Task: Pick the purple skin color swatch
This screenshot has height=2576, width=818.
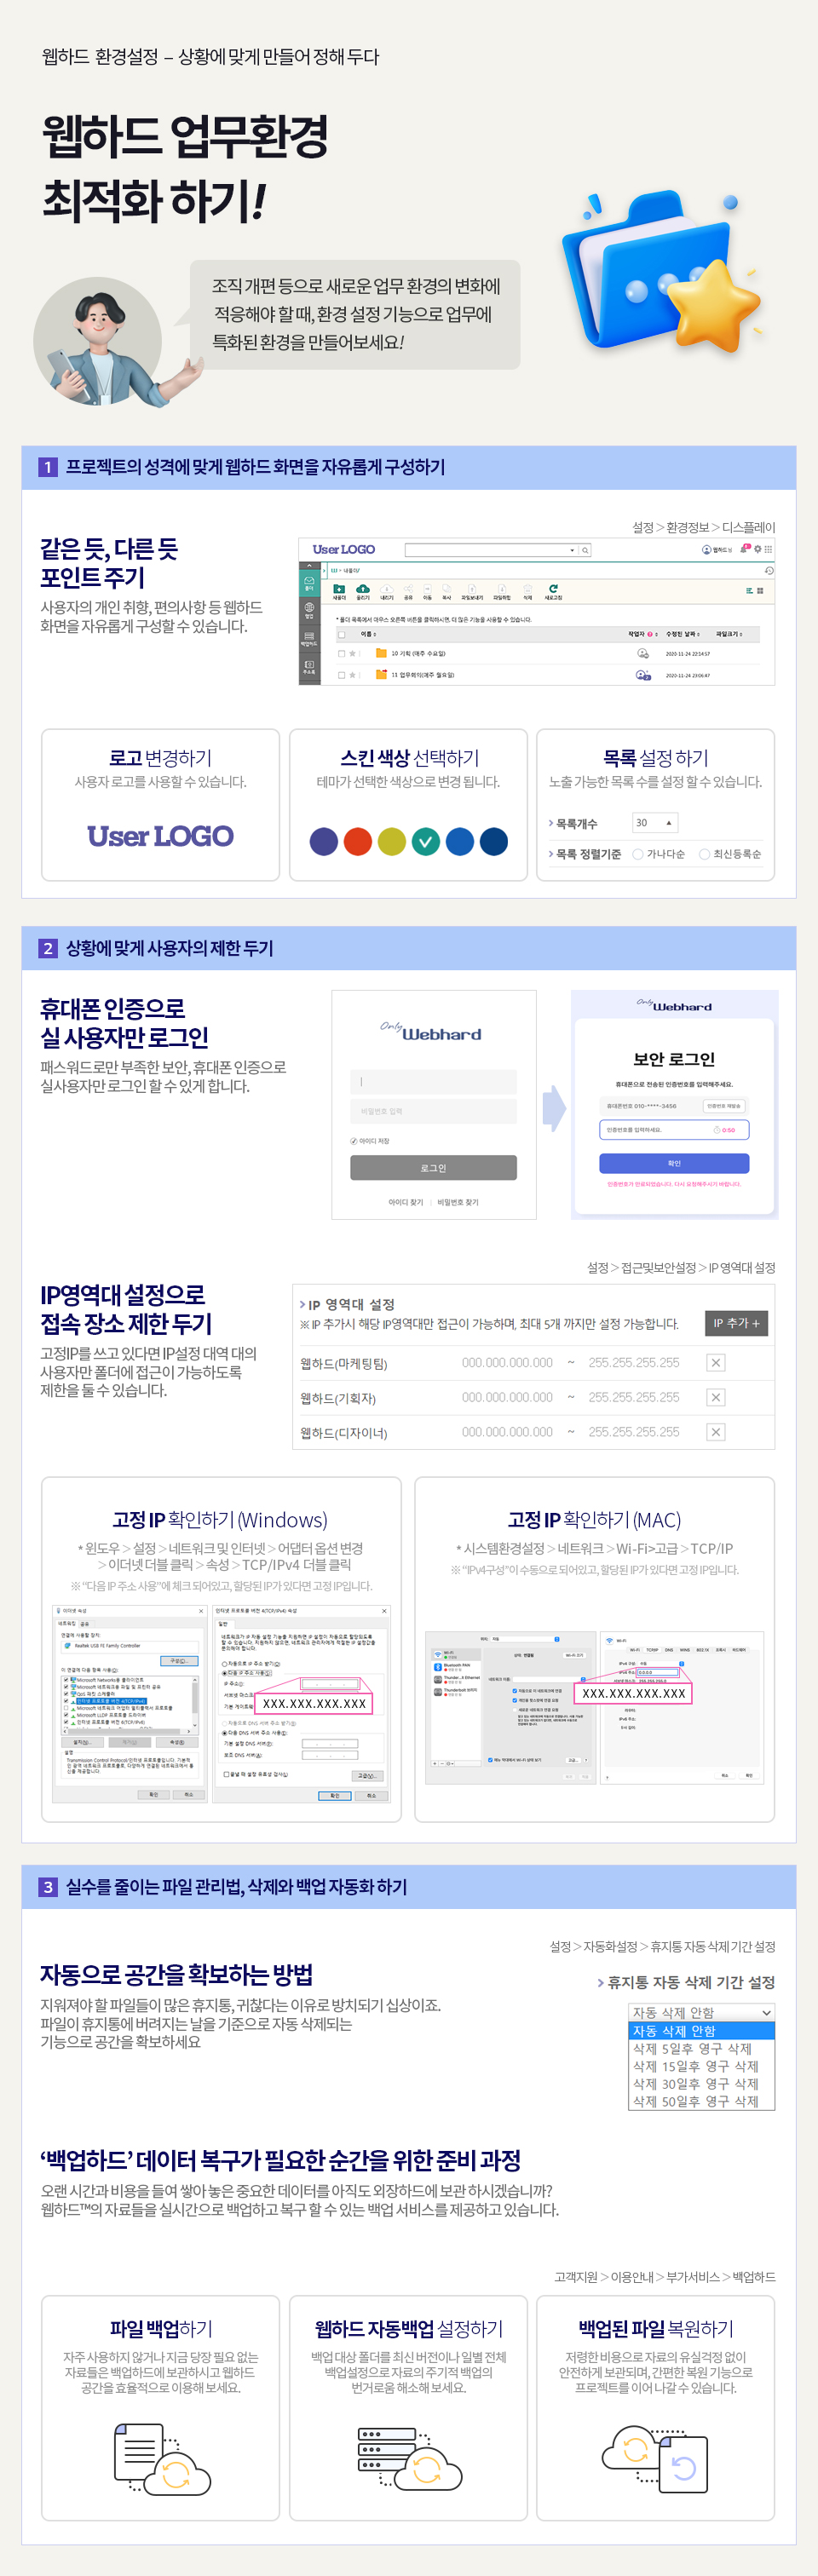Action: (x=323, y=841)
